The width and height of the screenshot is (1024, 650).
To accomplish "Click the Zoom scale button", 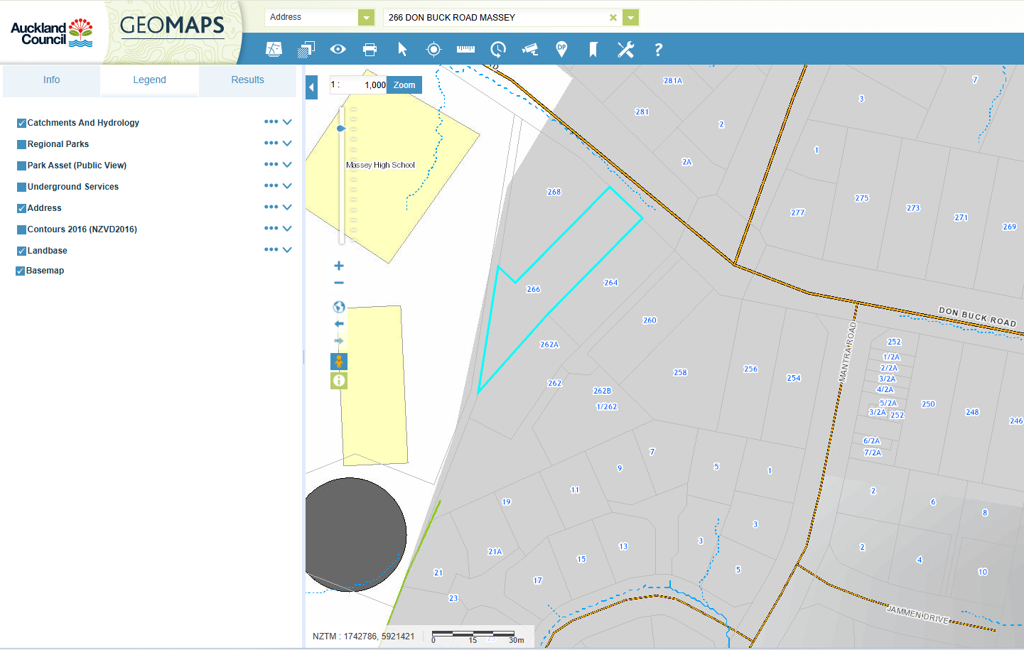I will (x=404, y=85).
